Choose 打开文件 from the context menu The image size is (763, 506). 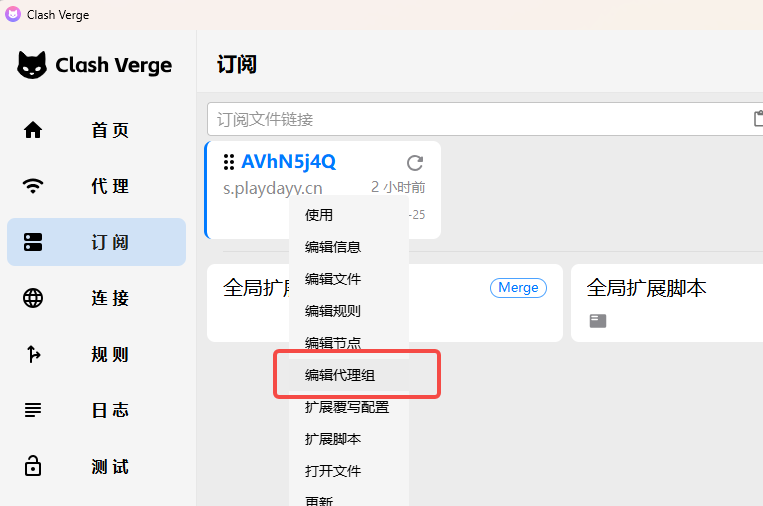tap(349, 471)
